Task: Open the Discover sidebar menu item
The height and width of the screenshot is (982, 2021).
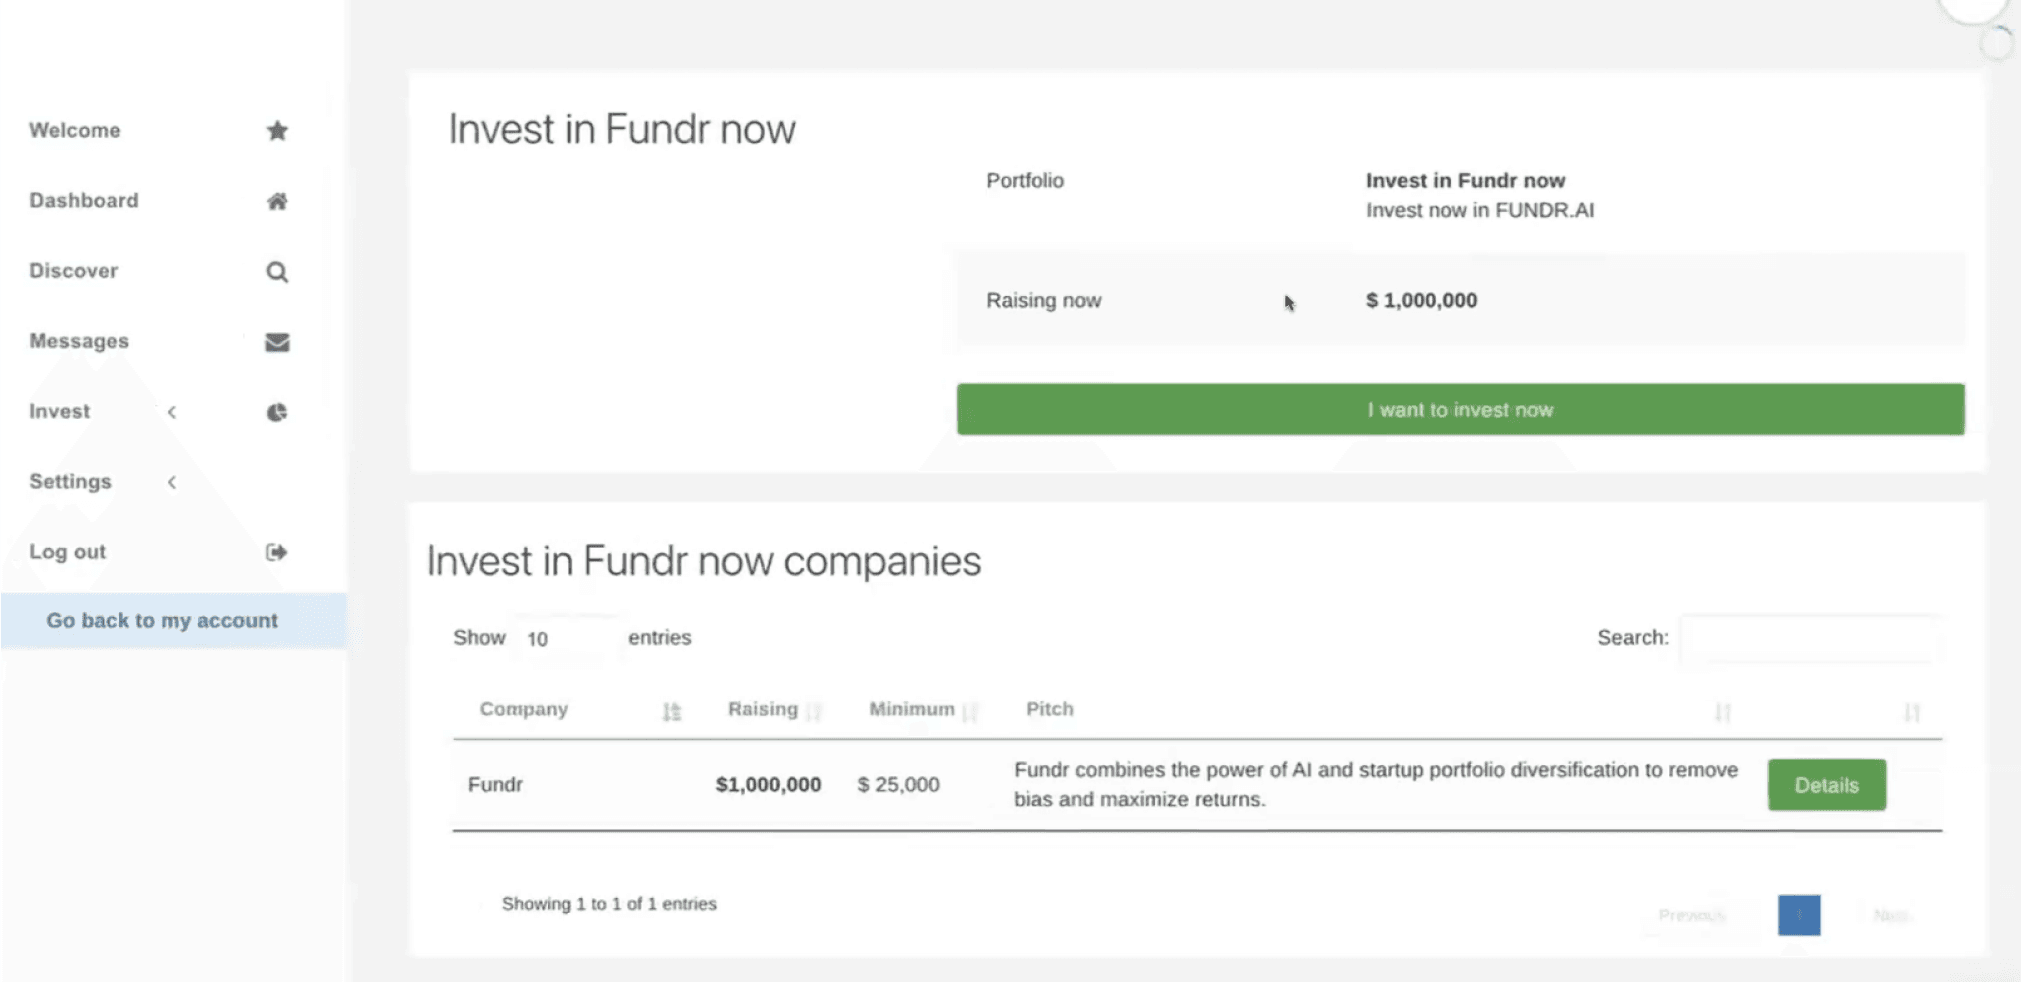Action: 74,272
